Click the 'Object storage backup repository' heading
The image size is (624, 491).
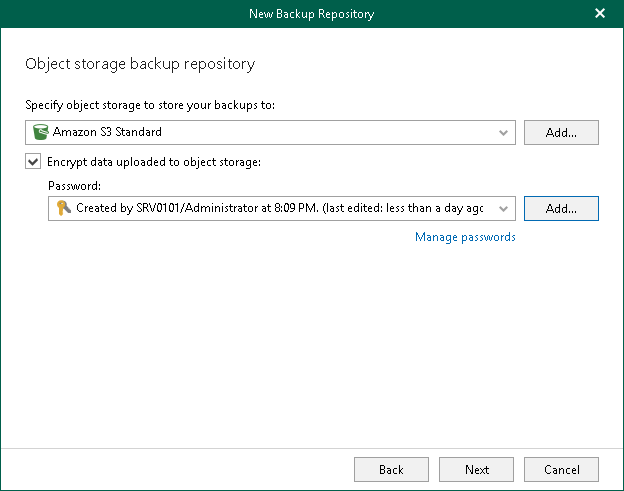pyautogui.click(x=139, y=64)
